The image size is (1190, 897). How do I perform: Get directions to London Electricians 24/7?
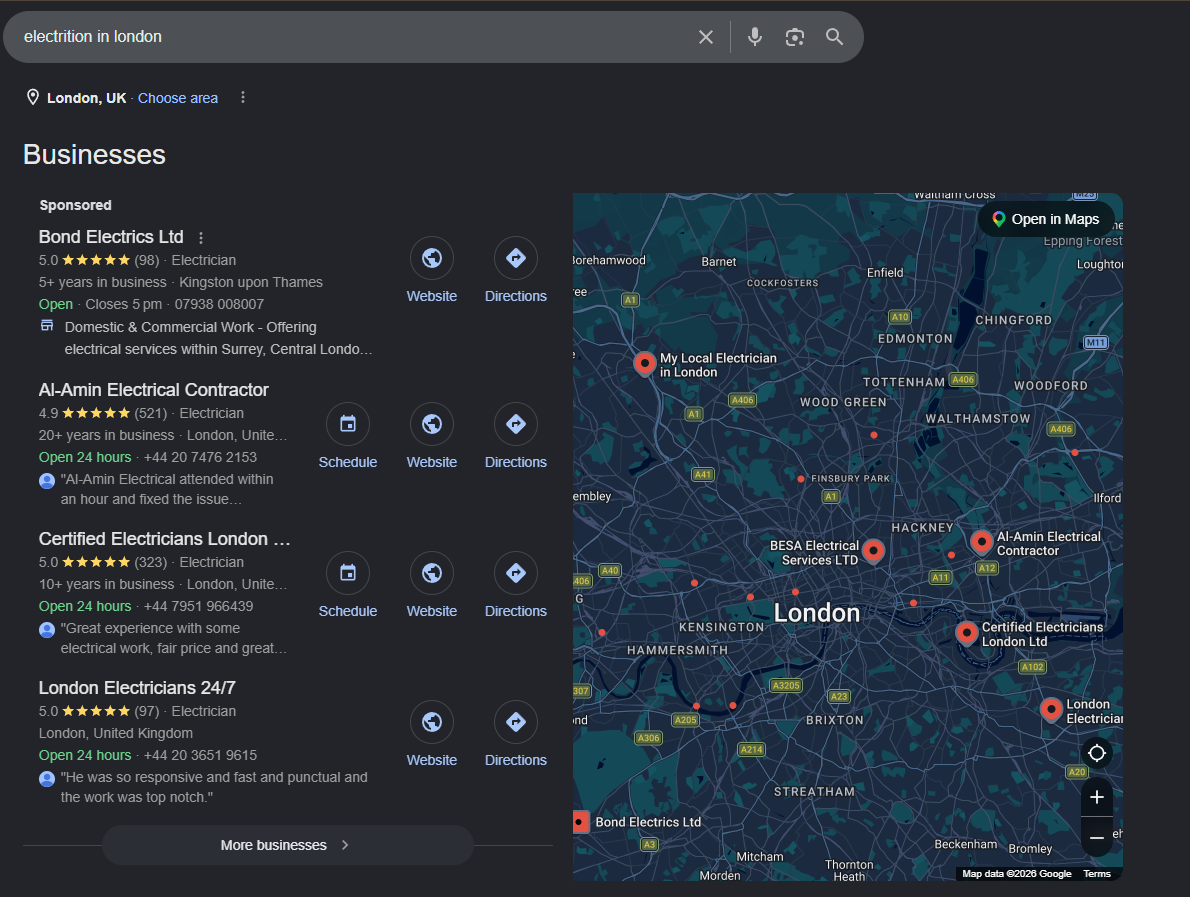[516, 722]
